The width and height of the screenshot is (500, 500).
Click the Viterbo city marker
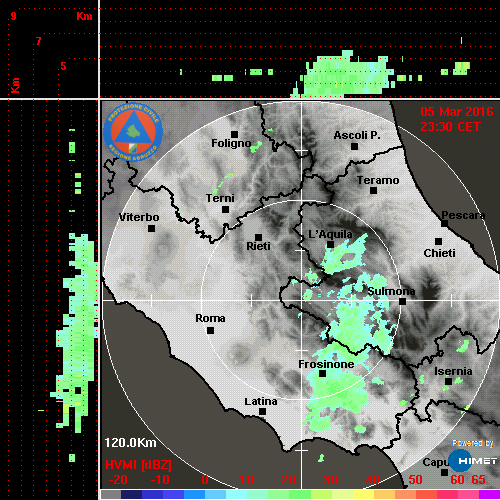(151, 228)
